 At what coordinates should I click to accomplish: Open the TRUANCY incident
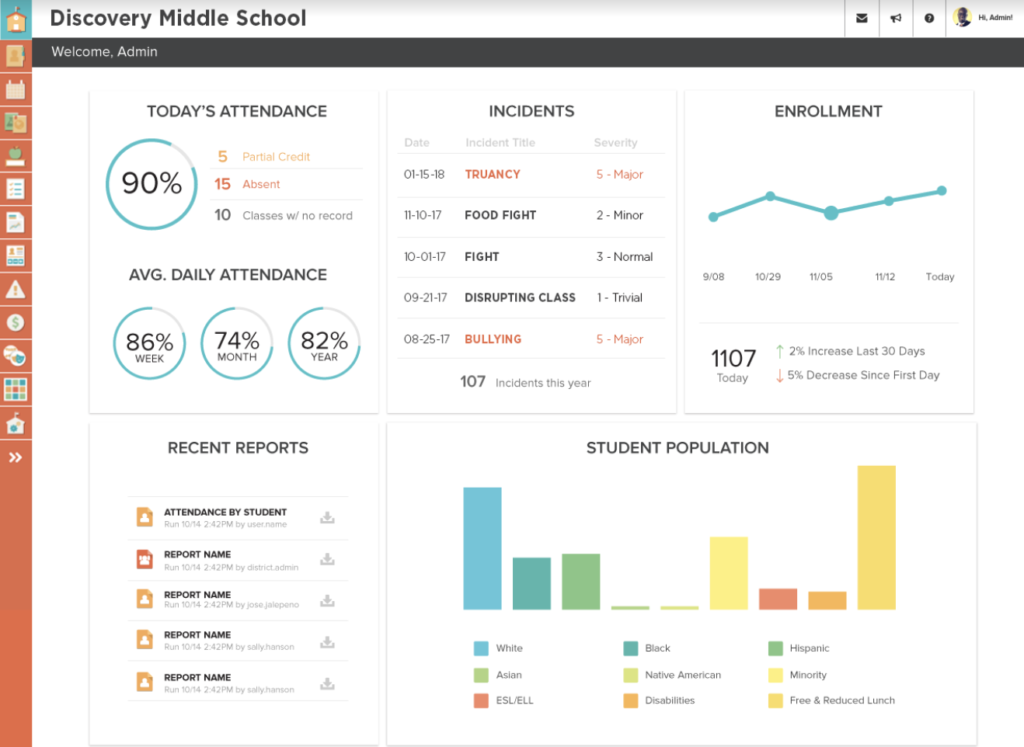coord(492,174)
